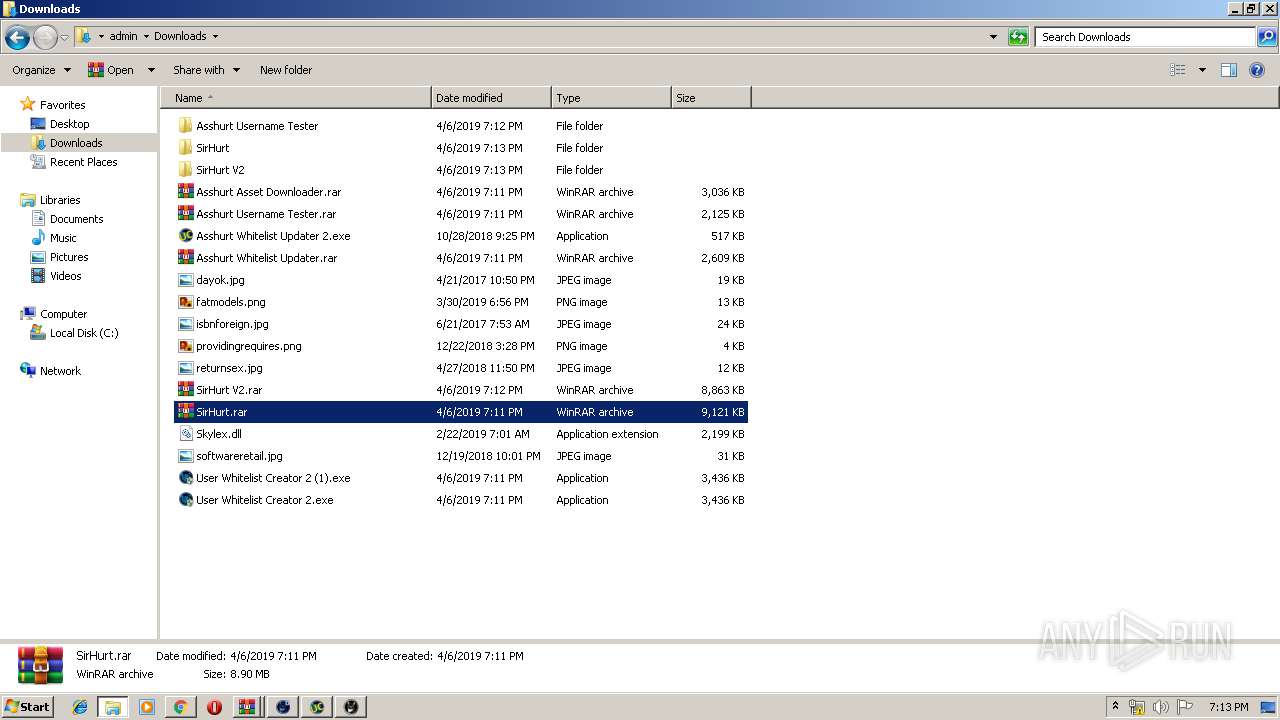Click the Asshurt Whitelist Updater 2.exe icon

(x=185, y=236)
